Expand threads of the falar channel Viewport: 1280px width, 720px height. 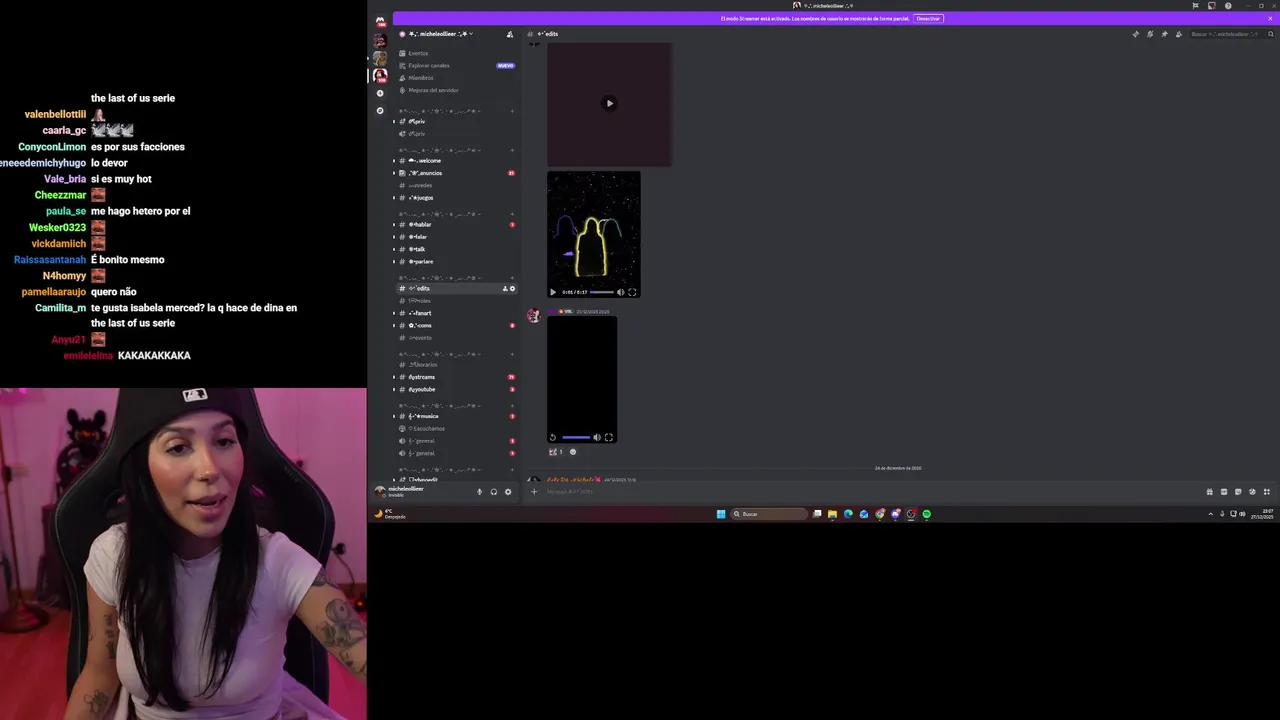393,237
